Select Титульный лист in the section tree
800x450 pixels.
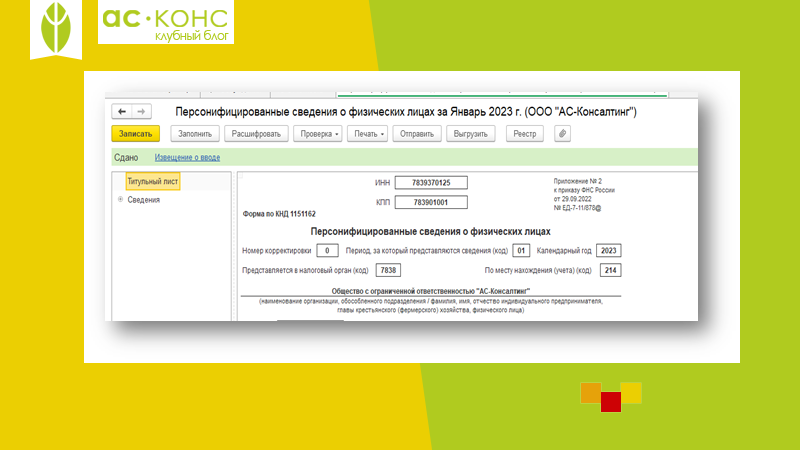point(153,181)
